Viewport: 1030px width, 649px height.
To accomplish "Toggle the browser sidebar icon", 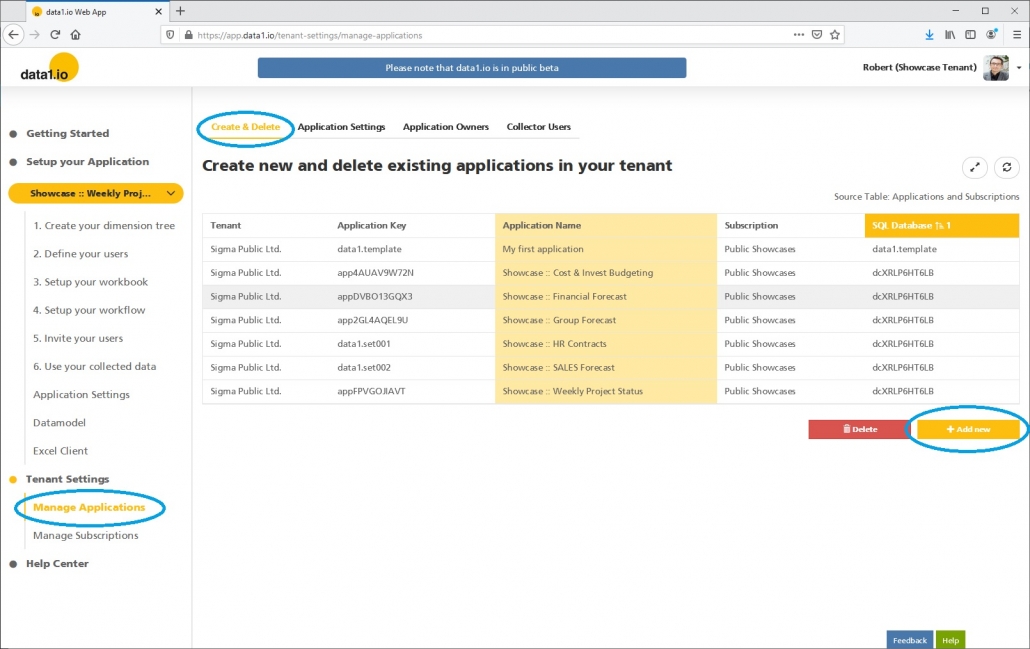I will (970, 35).
